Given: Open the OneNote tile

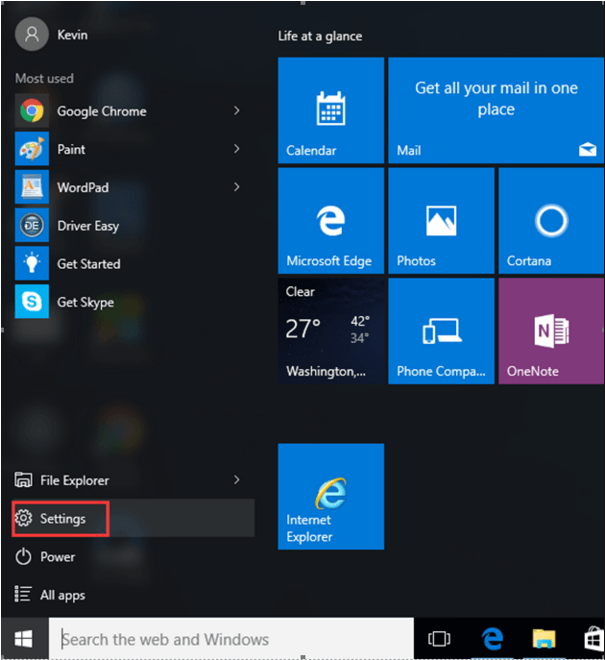Looking at the screenshot, I should (551, 331).
